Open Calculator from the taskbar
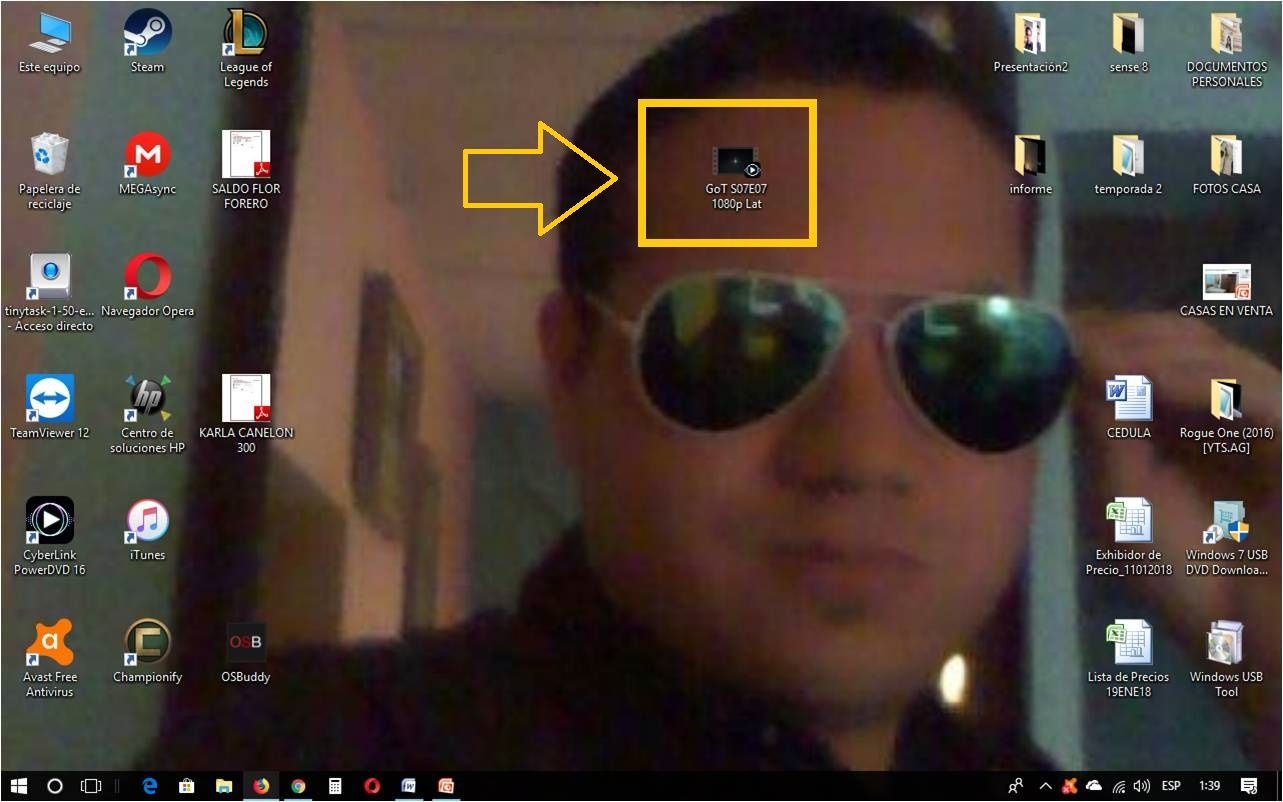The image size is (1283, 802). click(335, 786)
